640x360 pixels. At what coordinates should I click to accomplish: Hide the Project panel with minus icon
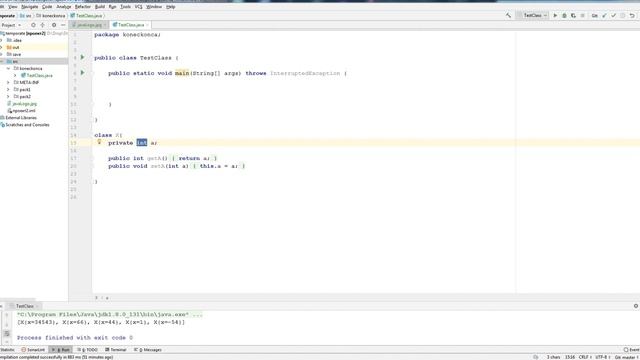[x=63, y=25]
